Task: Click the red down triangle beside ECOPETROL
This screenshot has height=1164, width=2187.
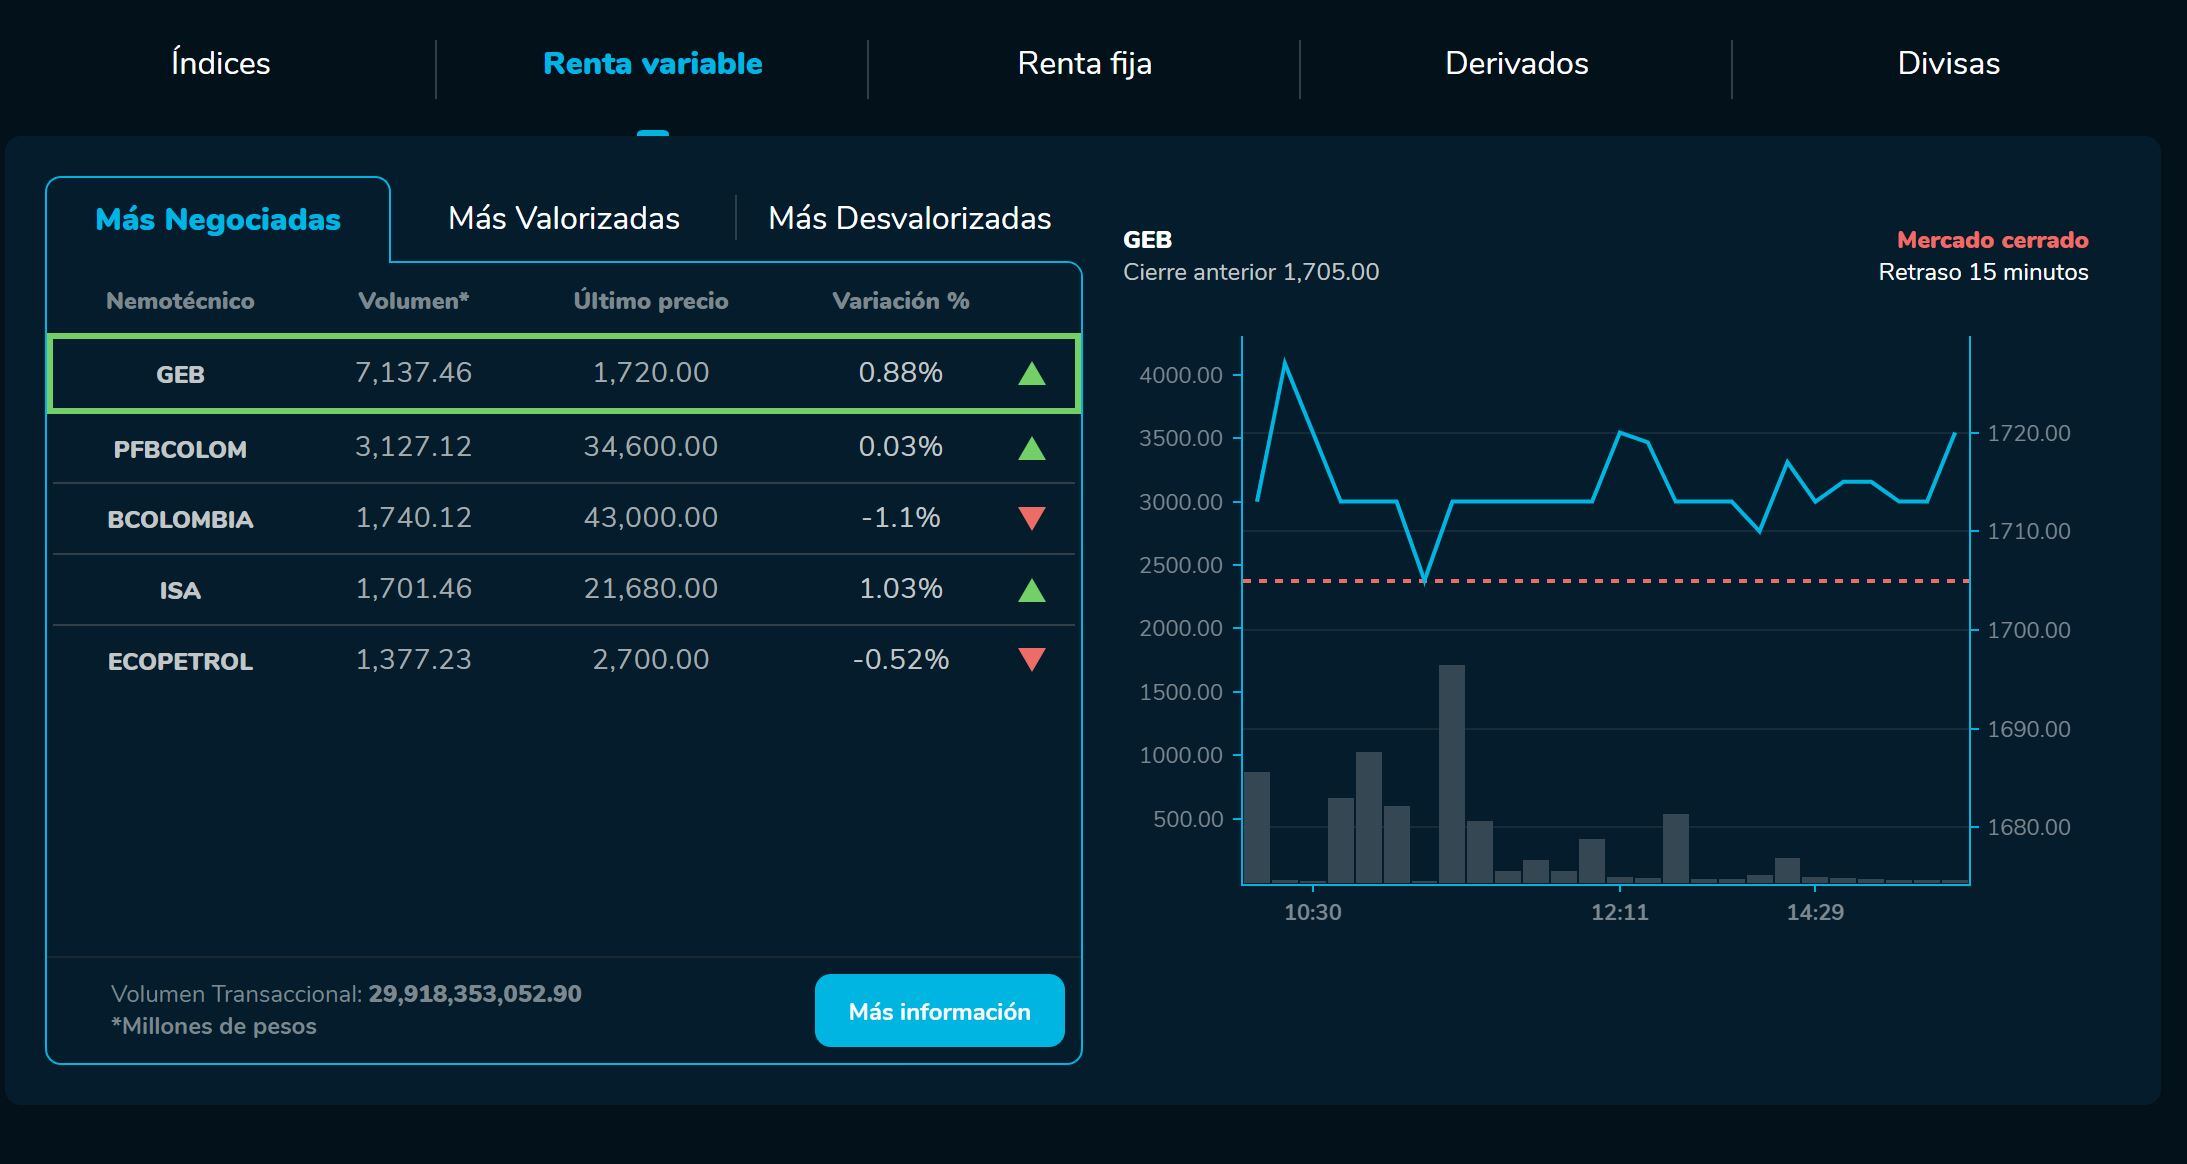Action: (x=1032, y=660)
